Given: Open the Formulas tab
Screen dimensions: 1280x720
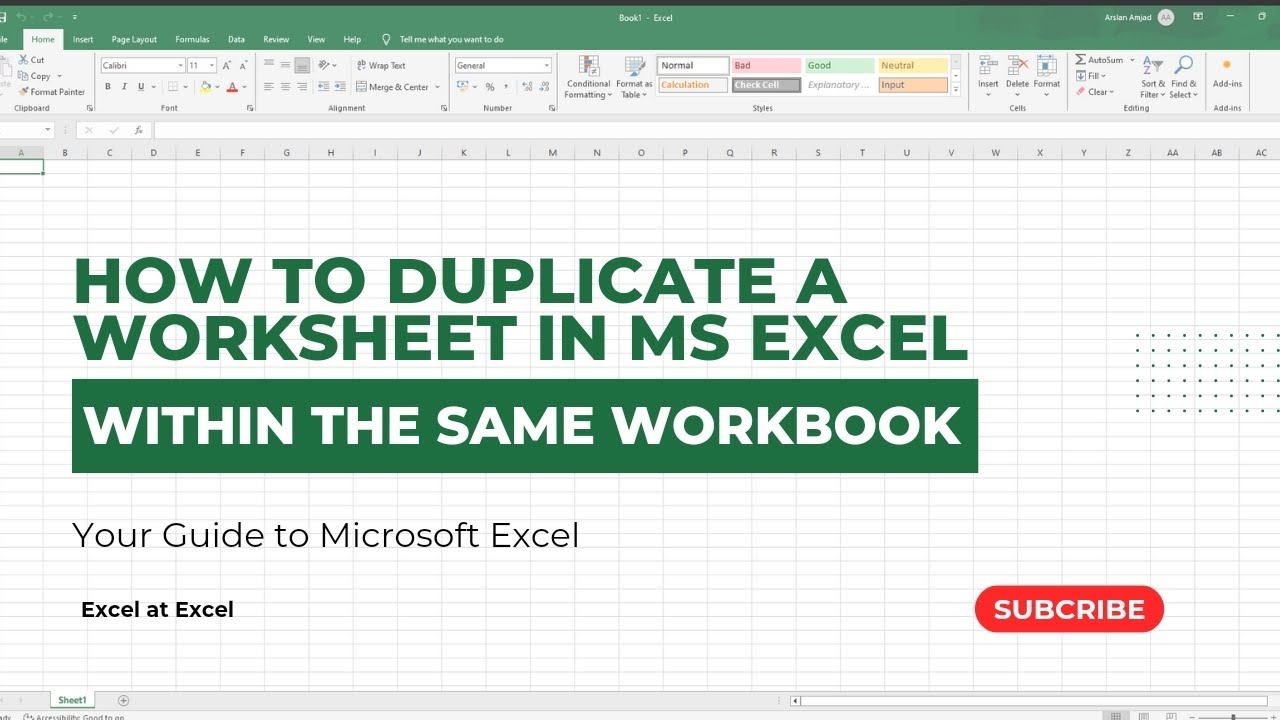Looking at the screenshot, I should [192, 39].
